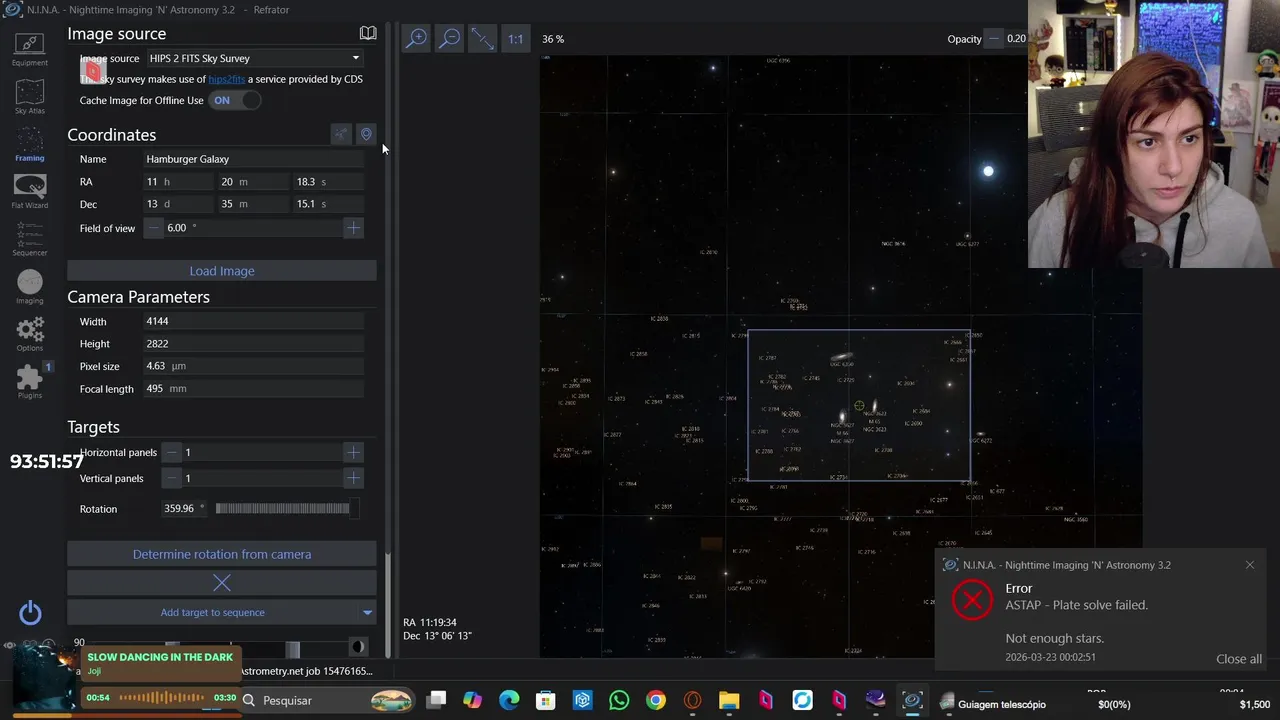The image size is (1280, 720).
Task: Open Guiagem telescópio taskbar window
Action: (992, 704)
